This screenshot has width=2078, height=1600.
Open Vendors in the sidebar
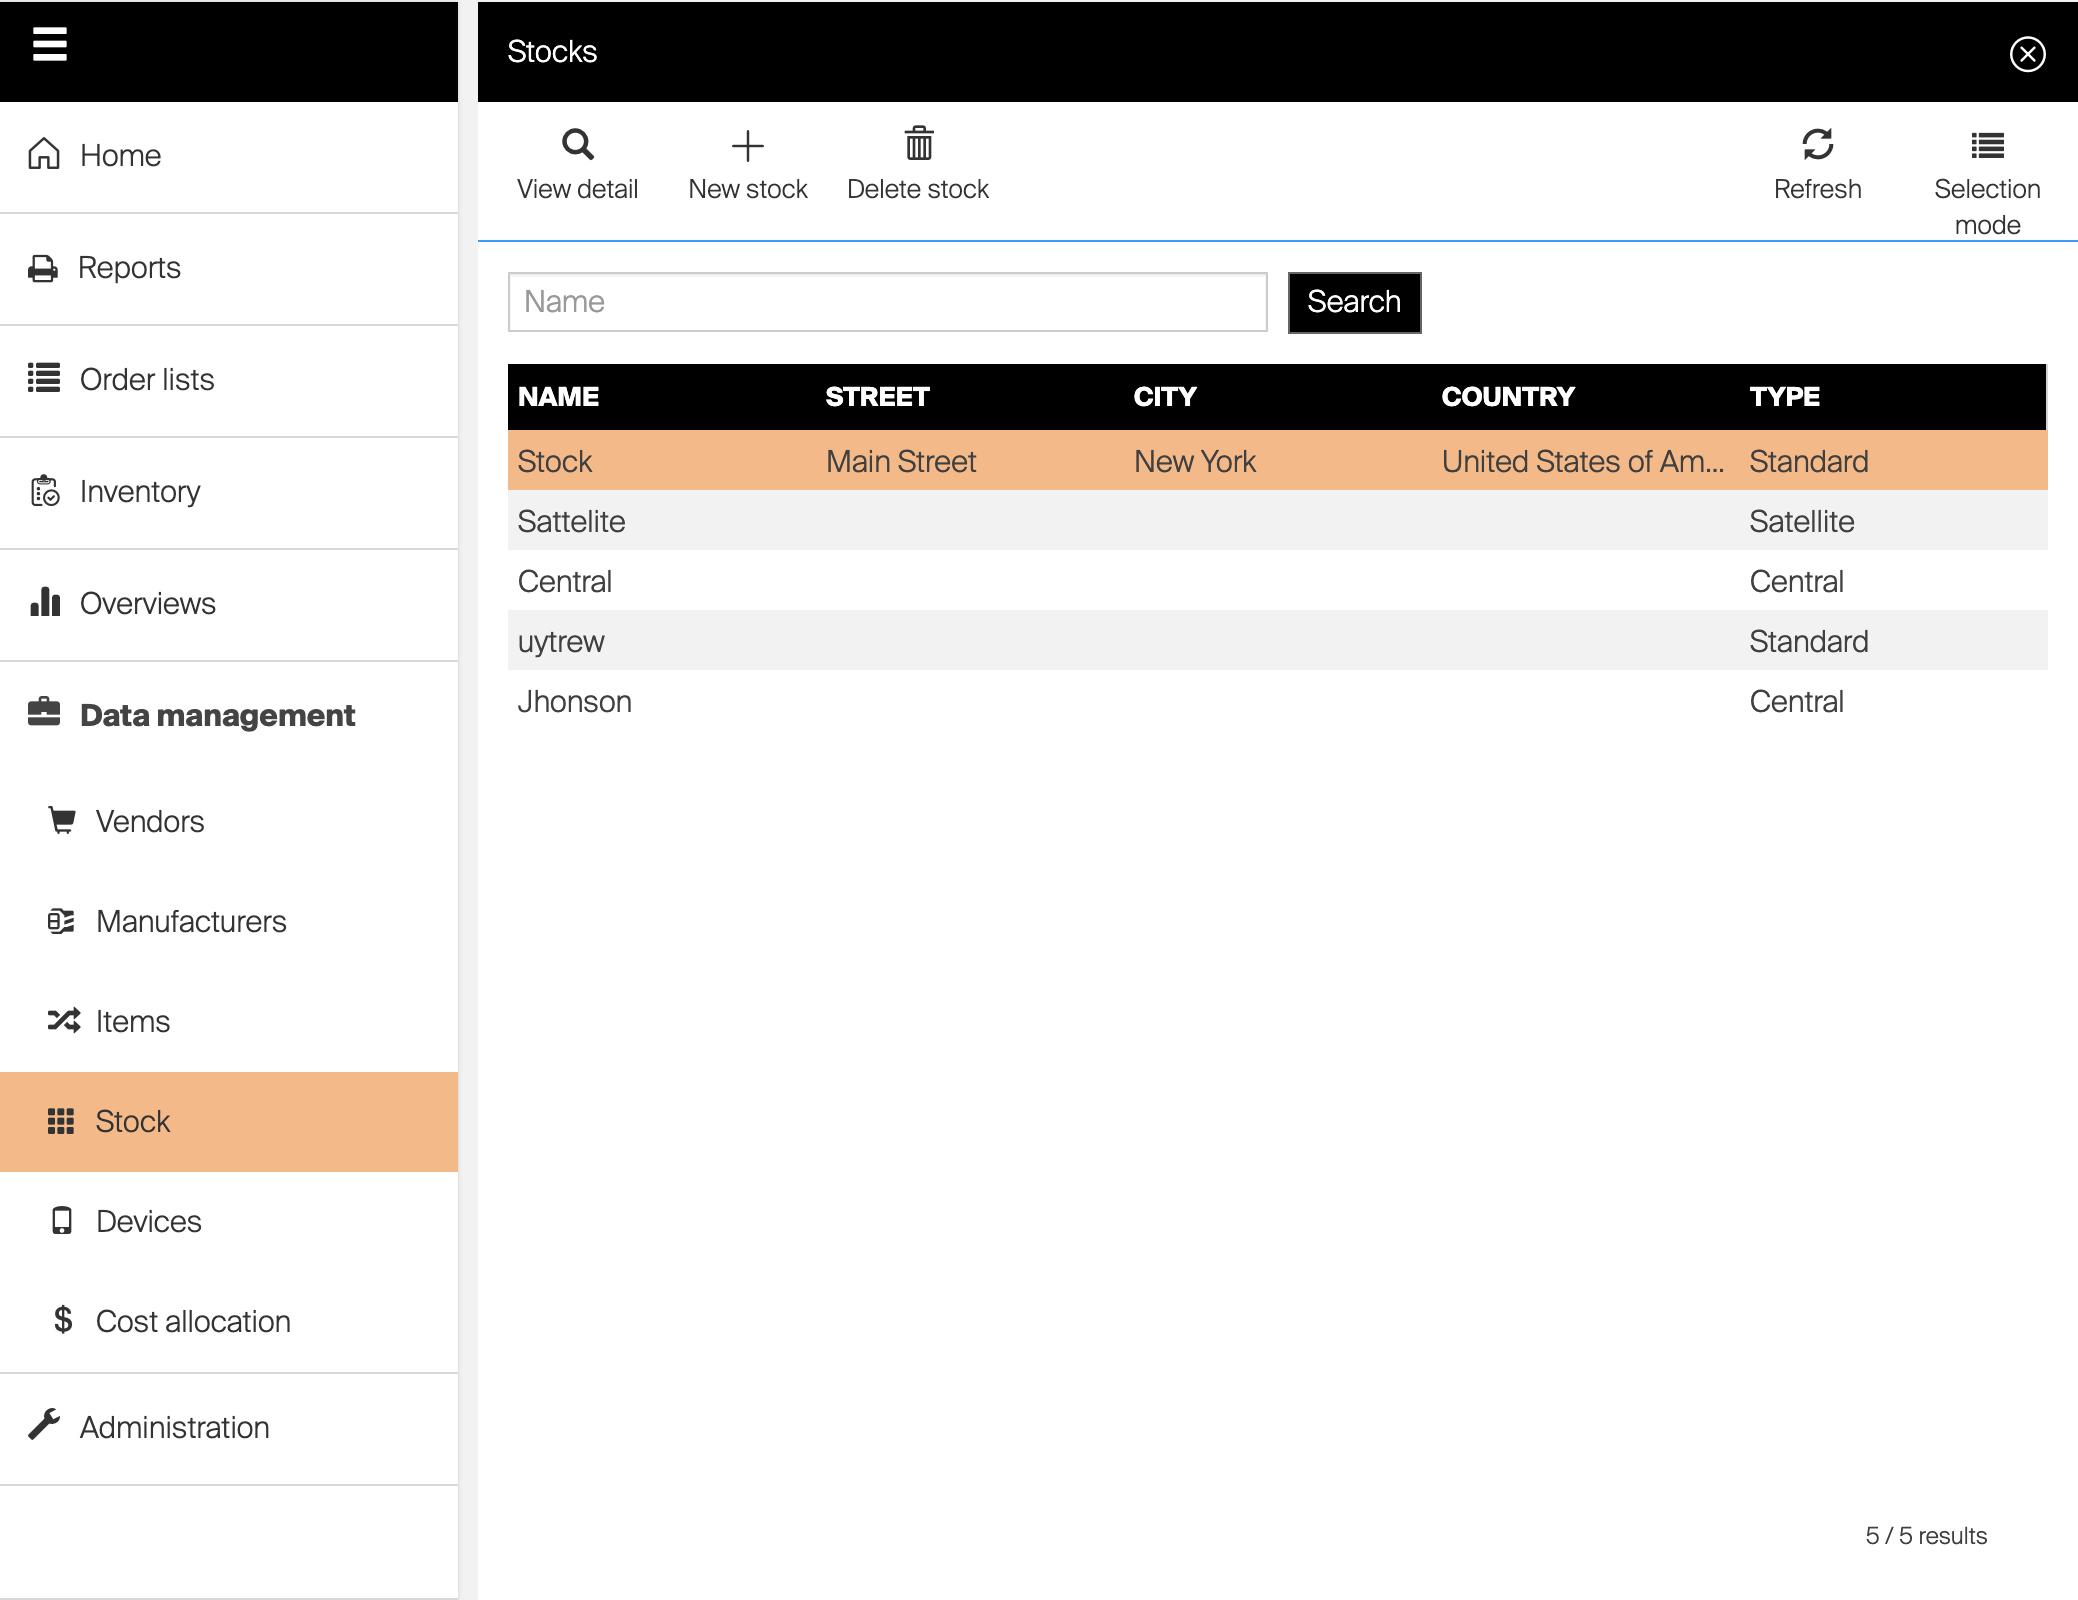(150, 821)
